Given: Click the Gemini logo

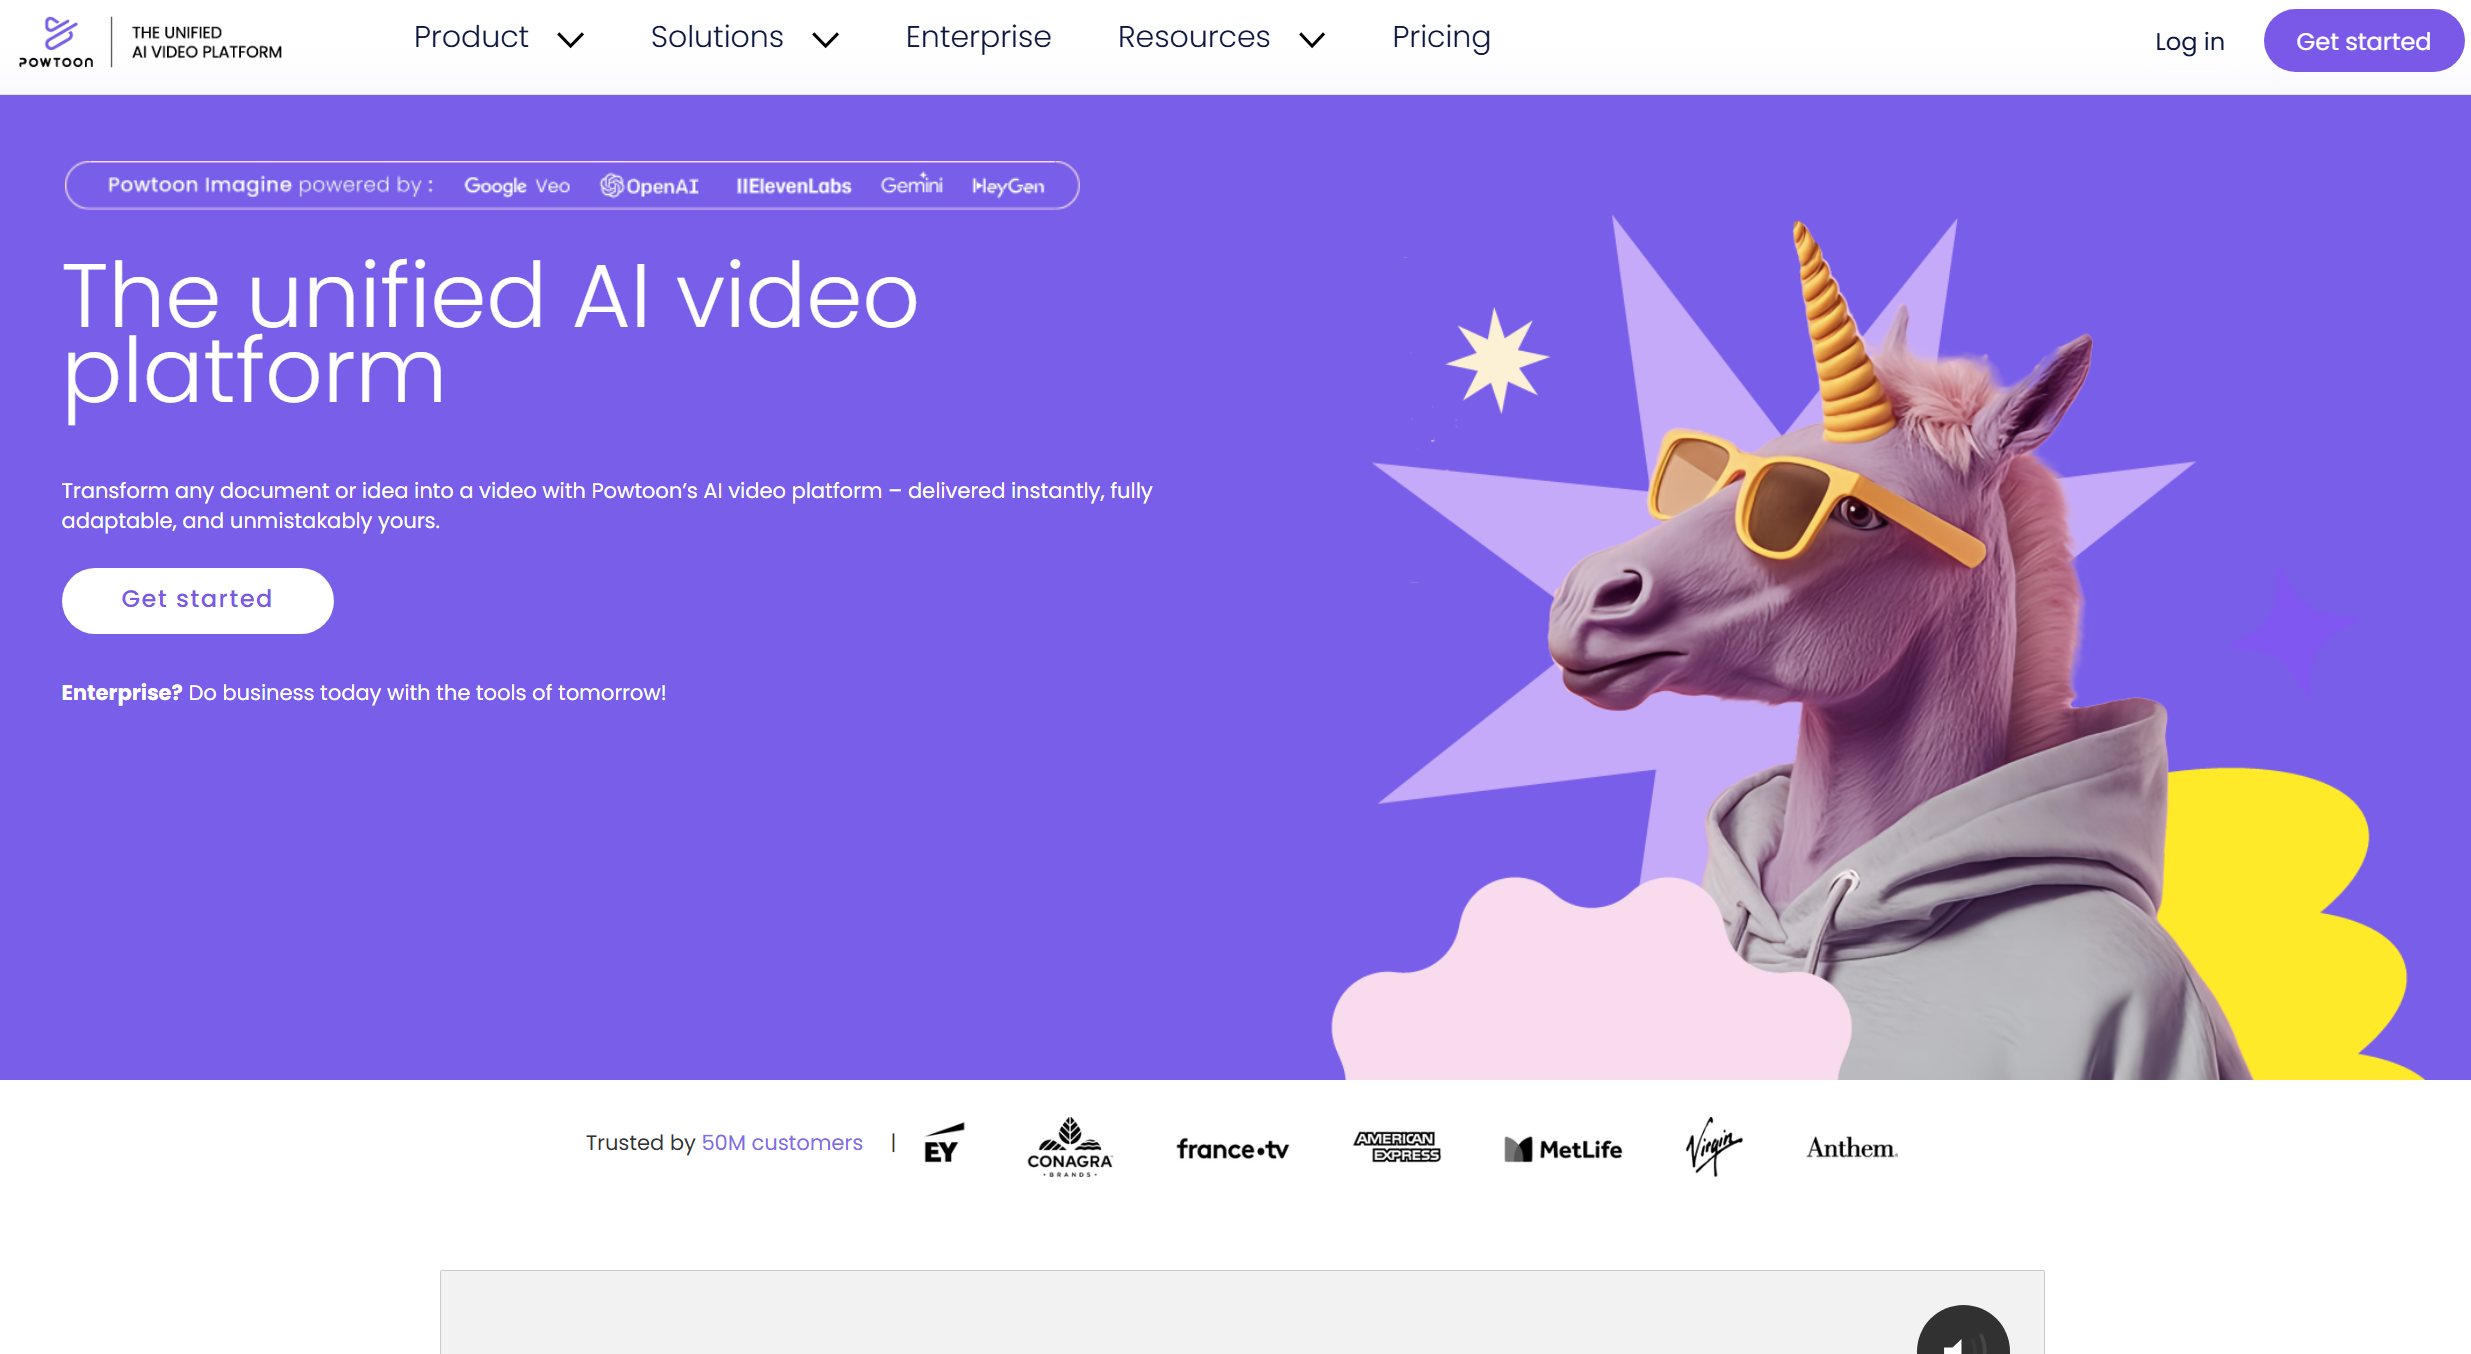Looking at the screenshot, I should [x=911, y=185].
